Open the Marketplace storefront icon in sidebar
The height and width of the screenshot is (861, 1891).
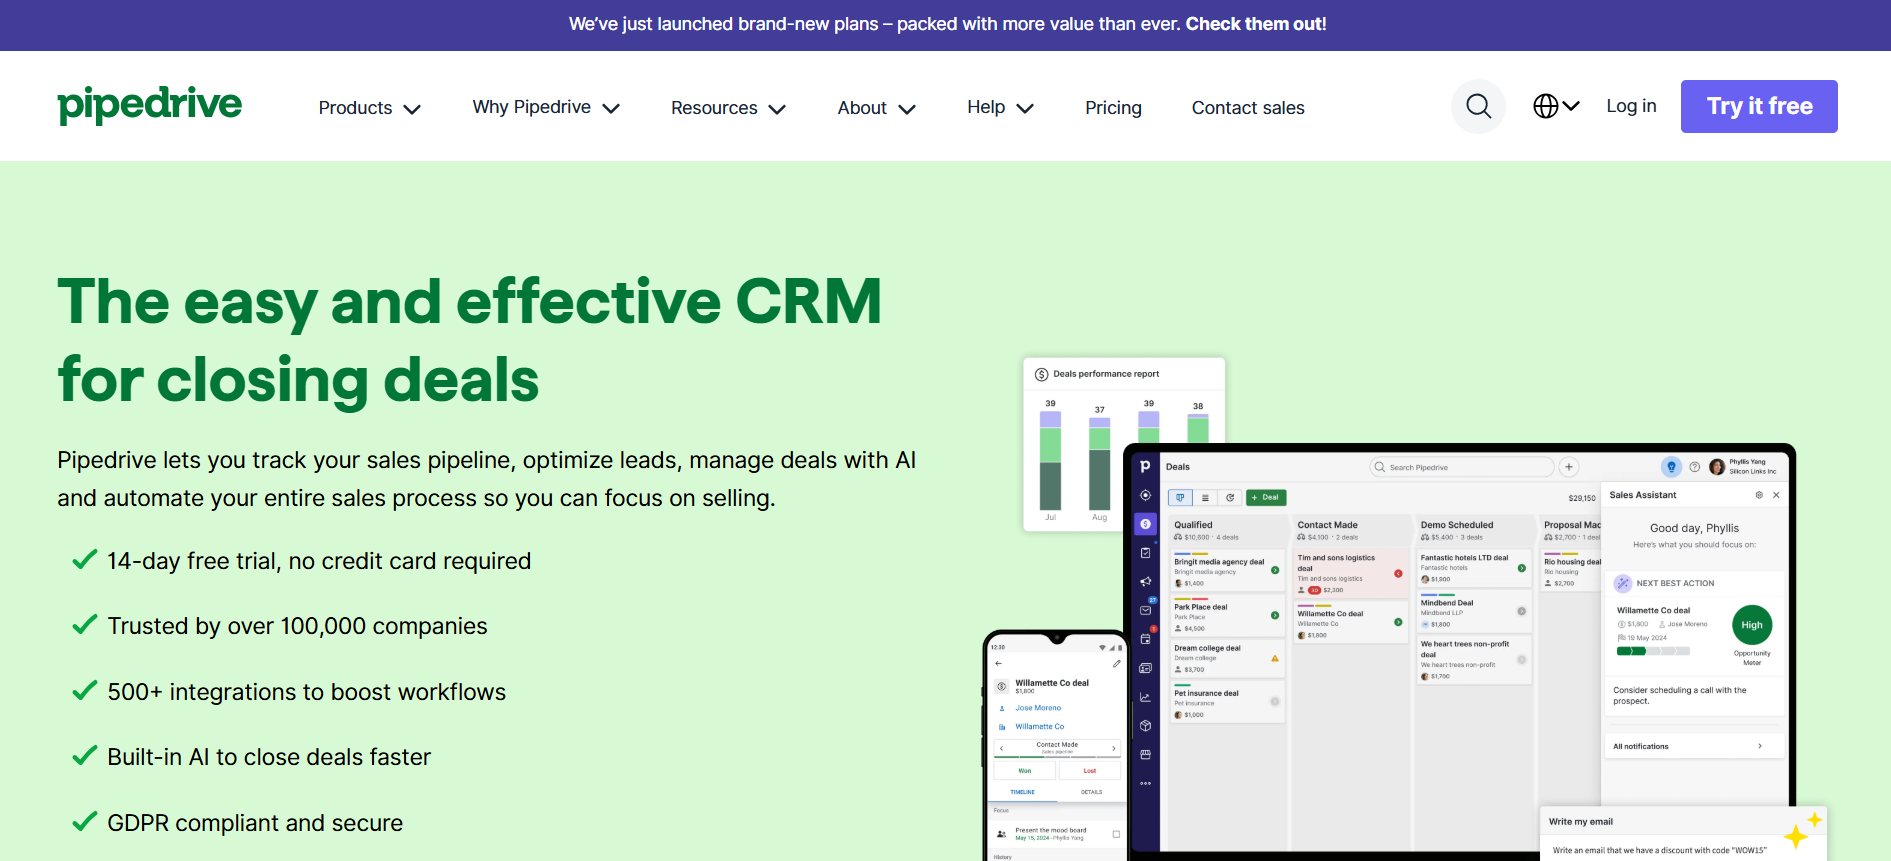1145,755
